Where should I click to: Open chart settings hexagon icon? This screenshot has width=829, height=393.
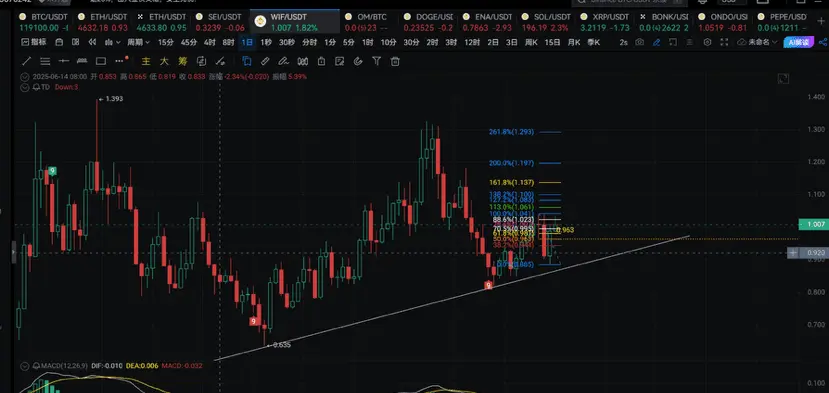pyautogui.click(x=707, y=42)
